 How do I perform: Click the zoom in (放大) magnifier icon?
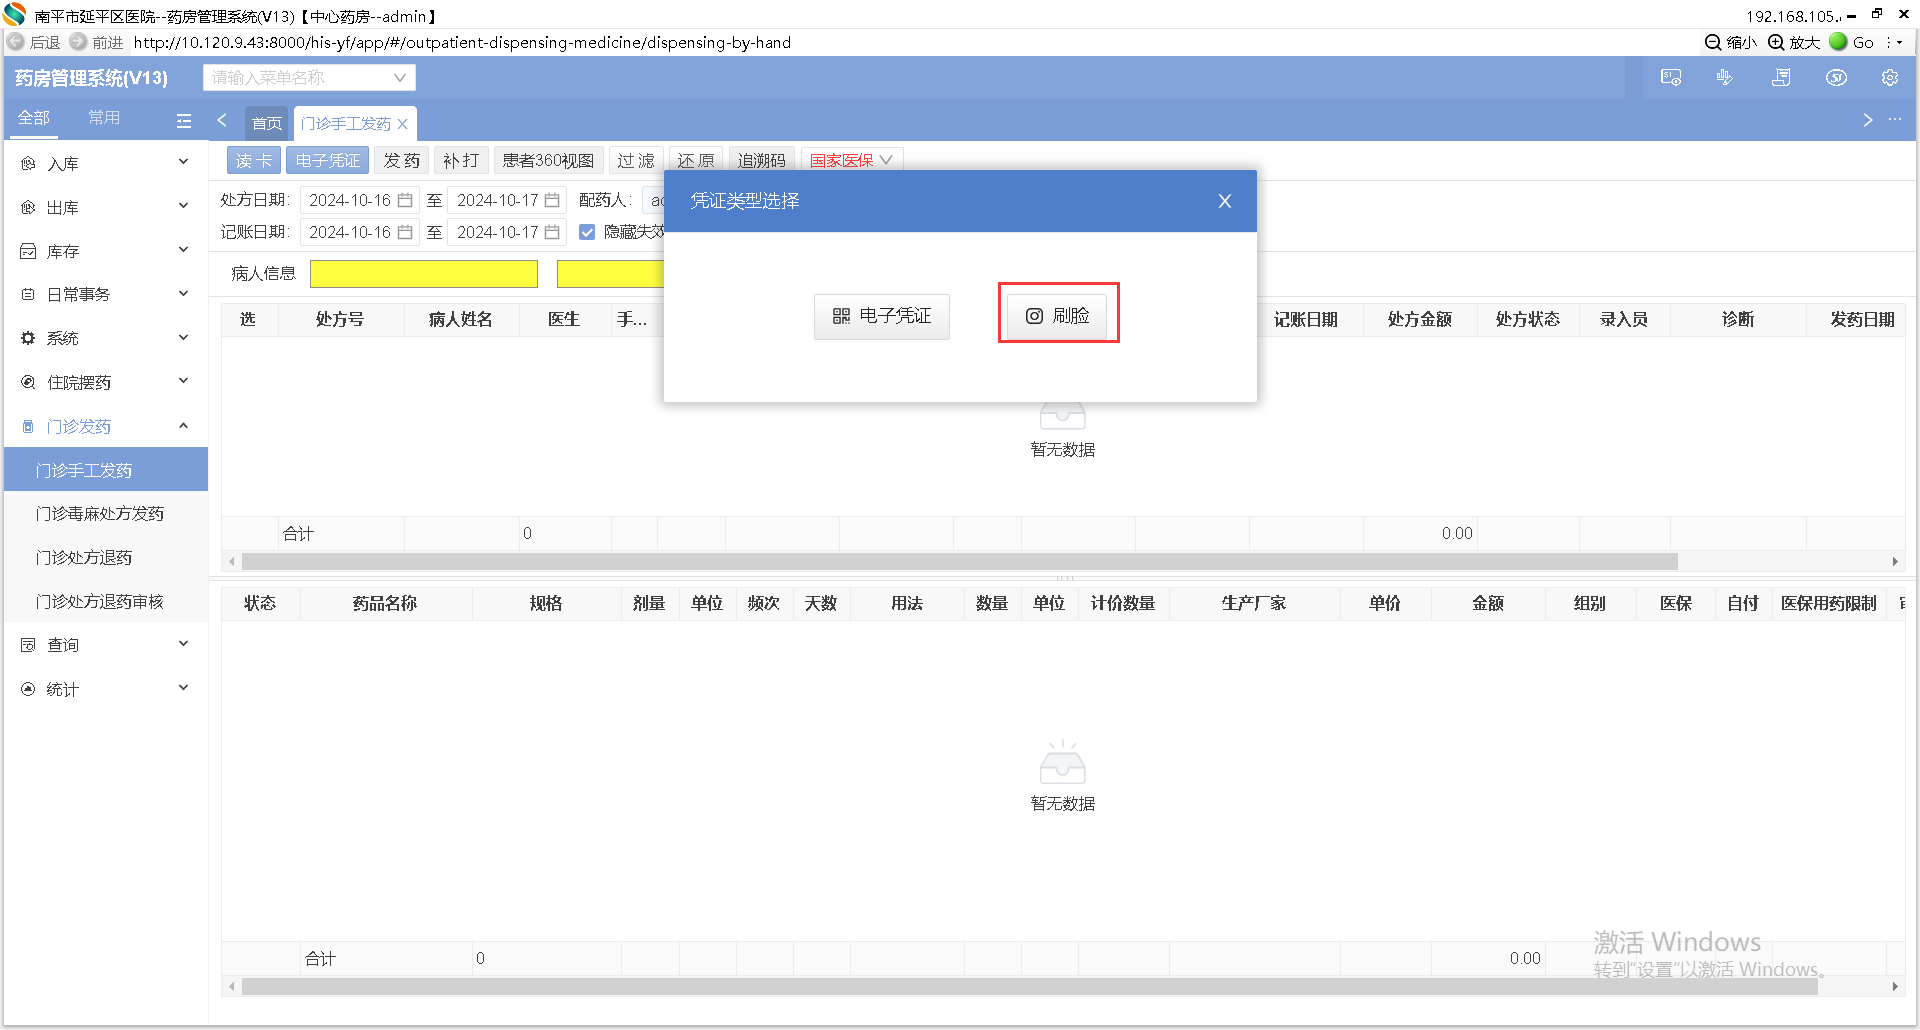pyautogui.click(x=1776, y=42)
